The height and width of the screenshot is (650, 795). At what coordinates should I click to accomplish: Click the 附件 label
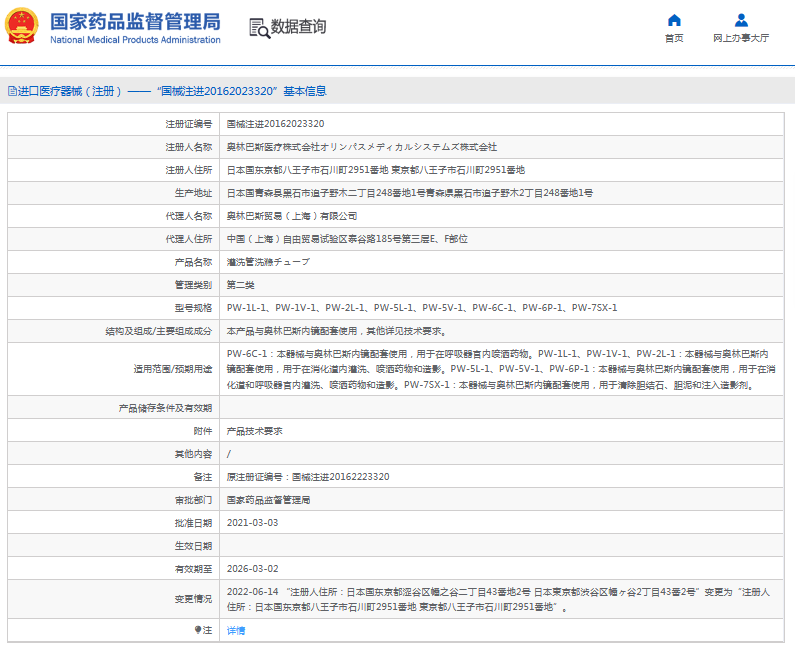(x=203, y=431)
